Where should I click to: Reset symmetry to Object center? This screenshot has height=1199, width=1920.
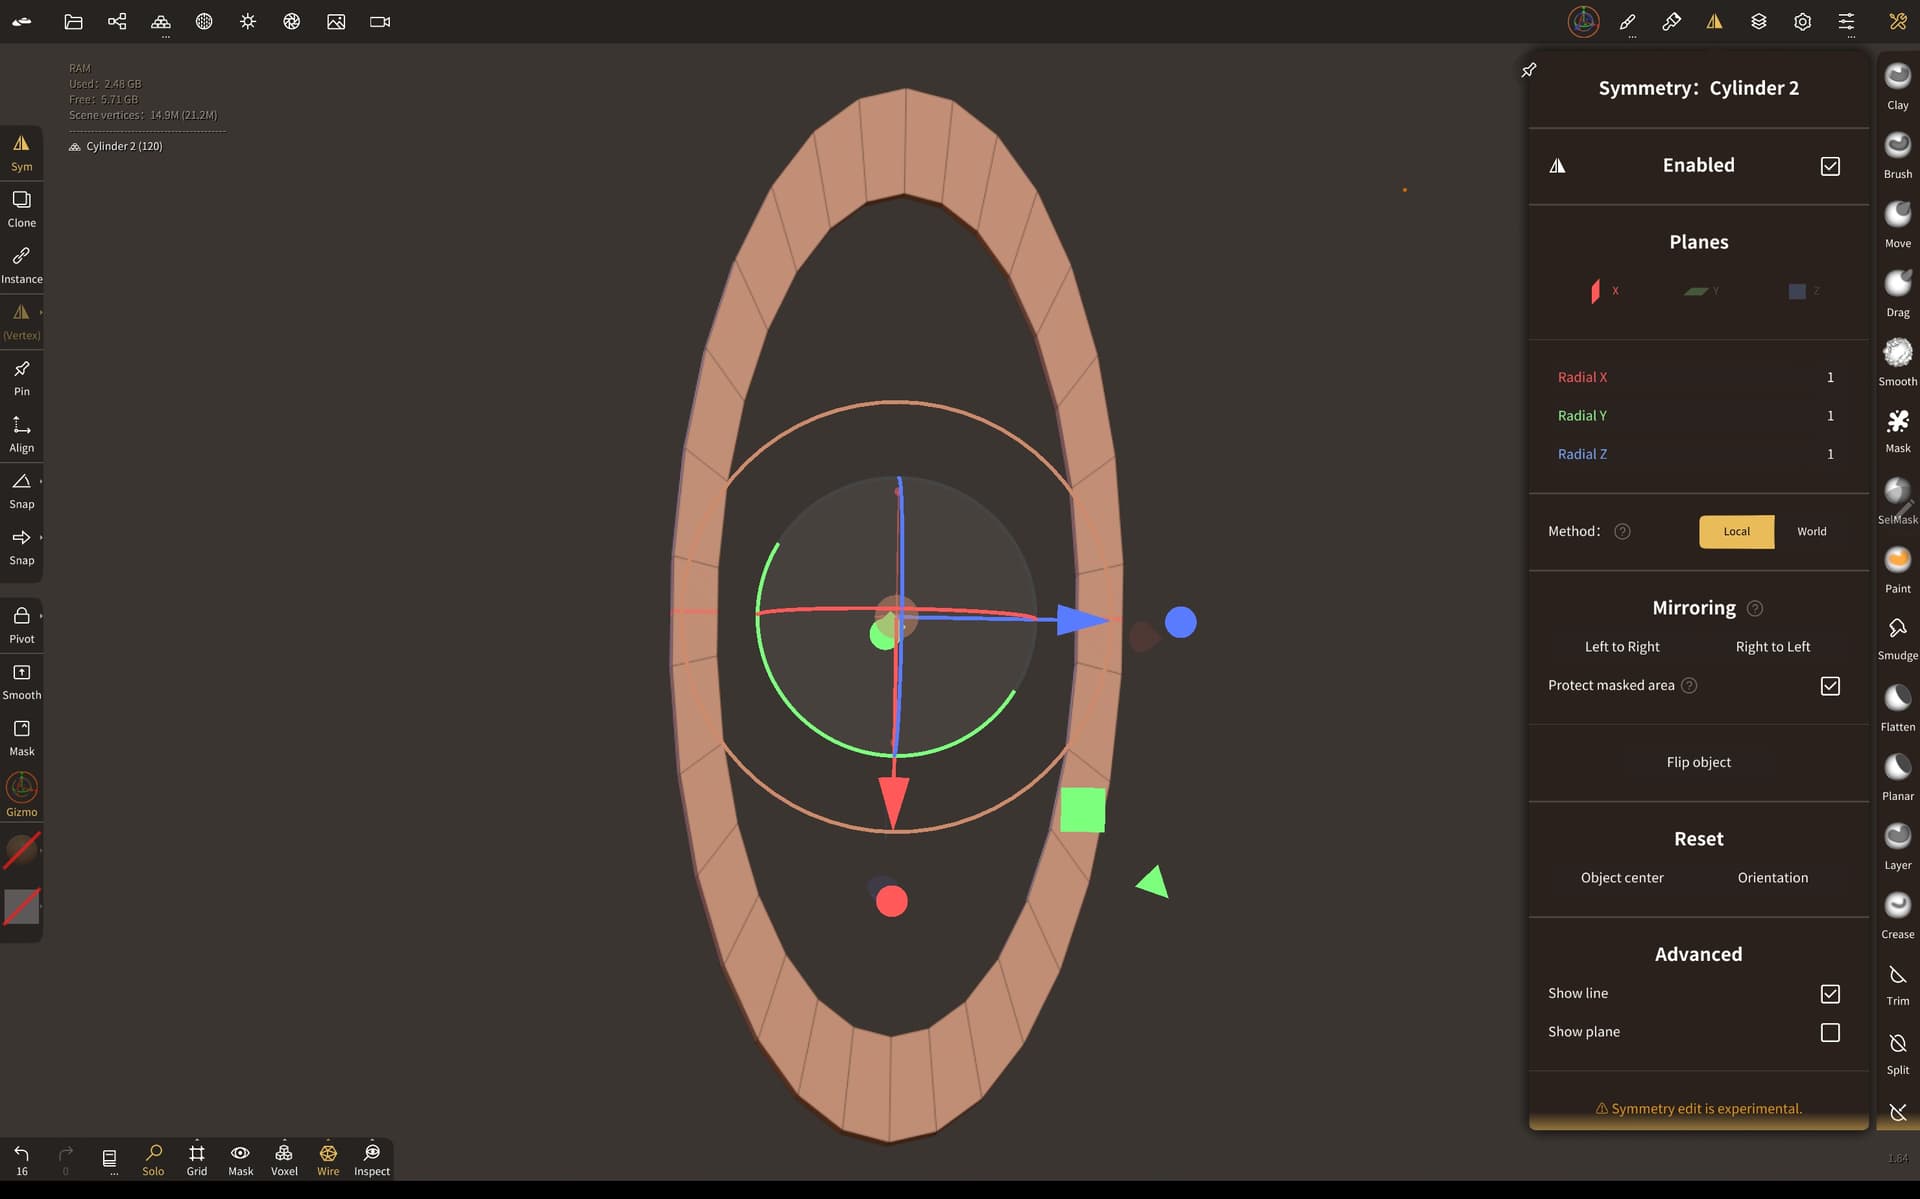1622,878
